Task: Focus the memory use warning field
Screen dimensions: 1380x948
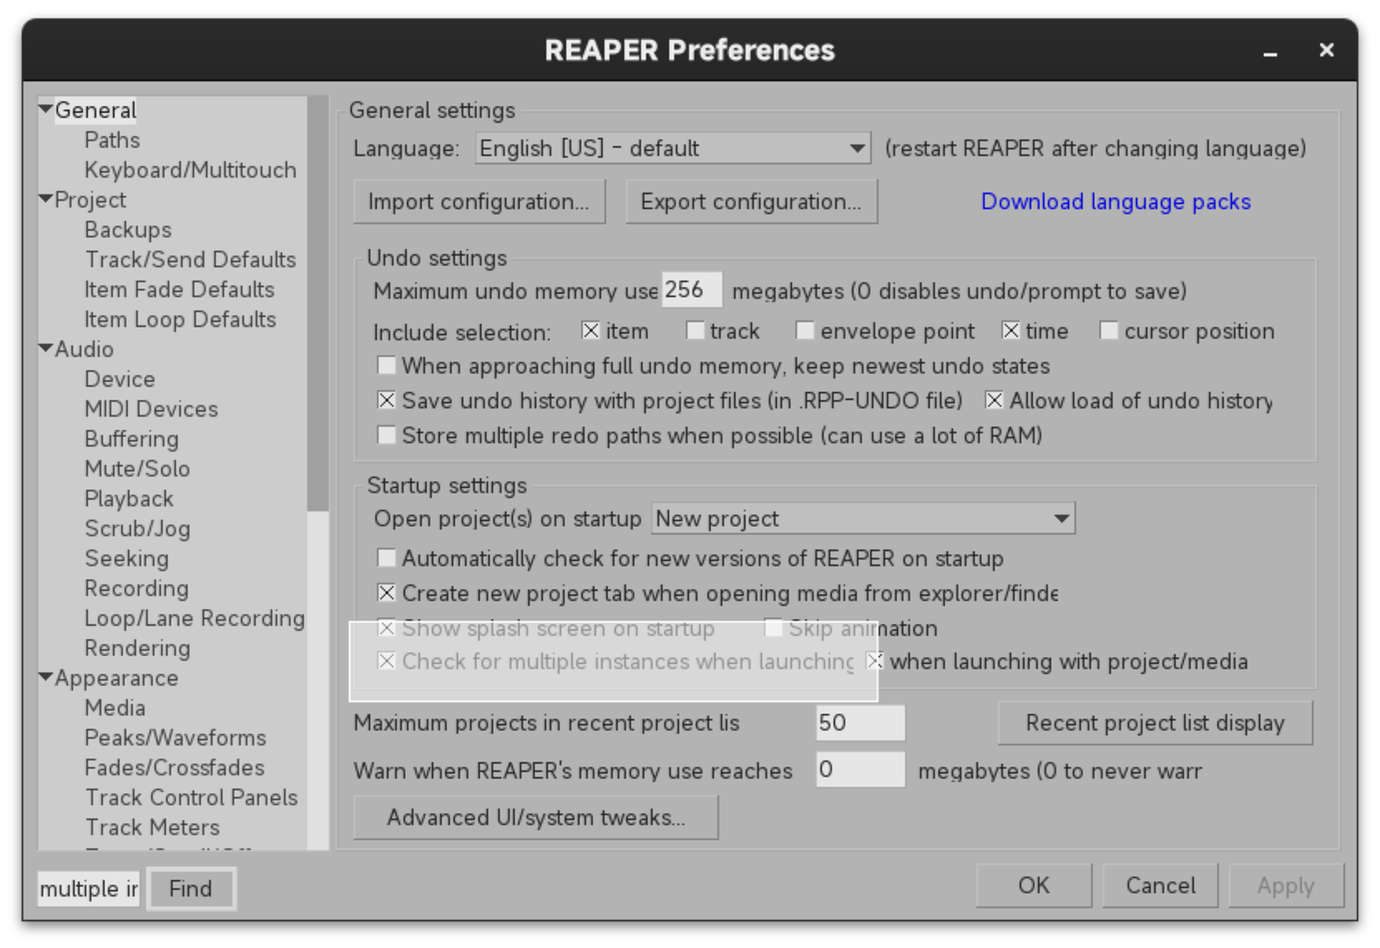Action: (x=860, y=769)
